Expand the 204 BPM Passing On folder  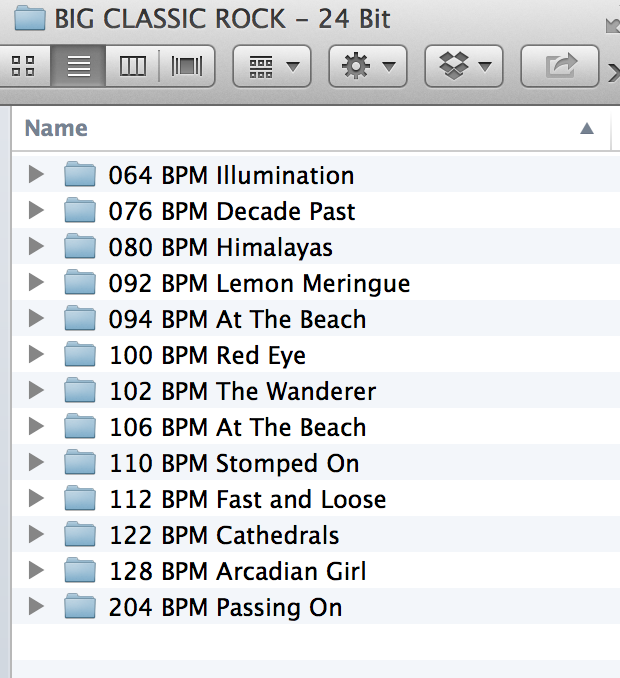point(37,607)
